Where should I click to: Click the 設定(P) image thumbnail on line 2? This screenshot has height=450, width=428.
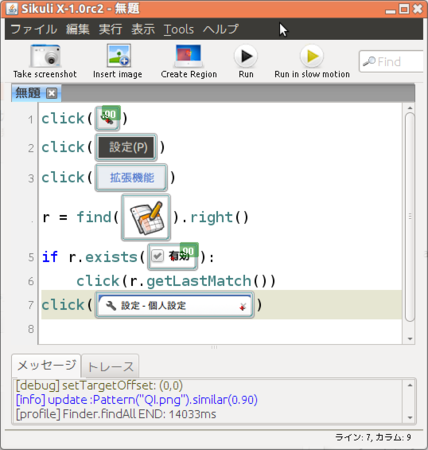126,147
